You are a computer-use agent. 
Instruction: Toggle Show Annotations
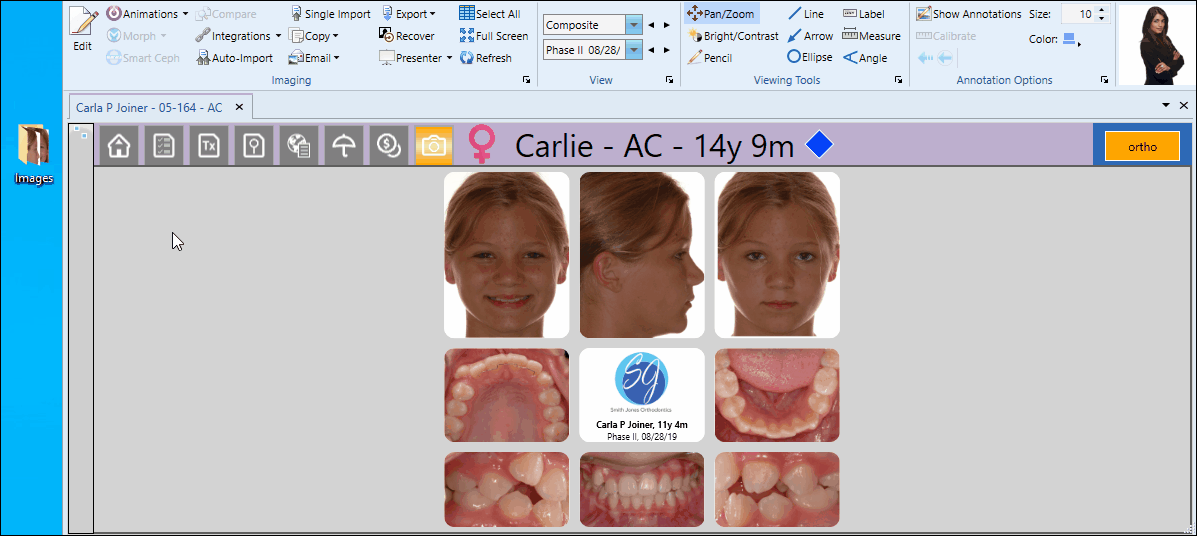click(x=968, y=14)
